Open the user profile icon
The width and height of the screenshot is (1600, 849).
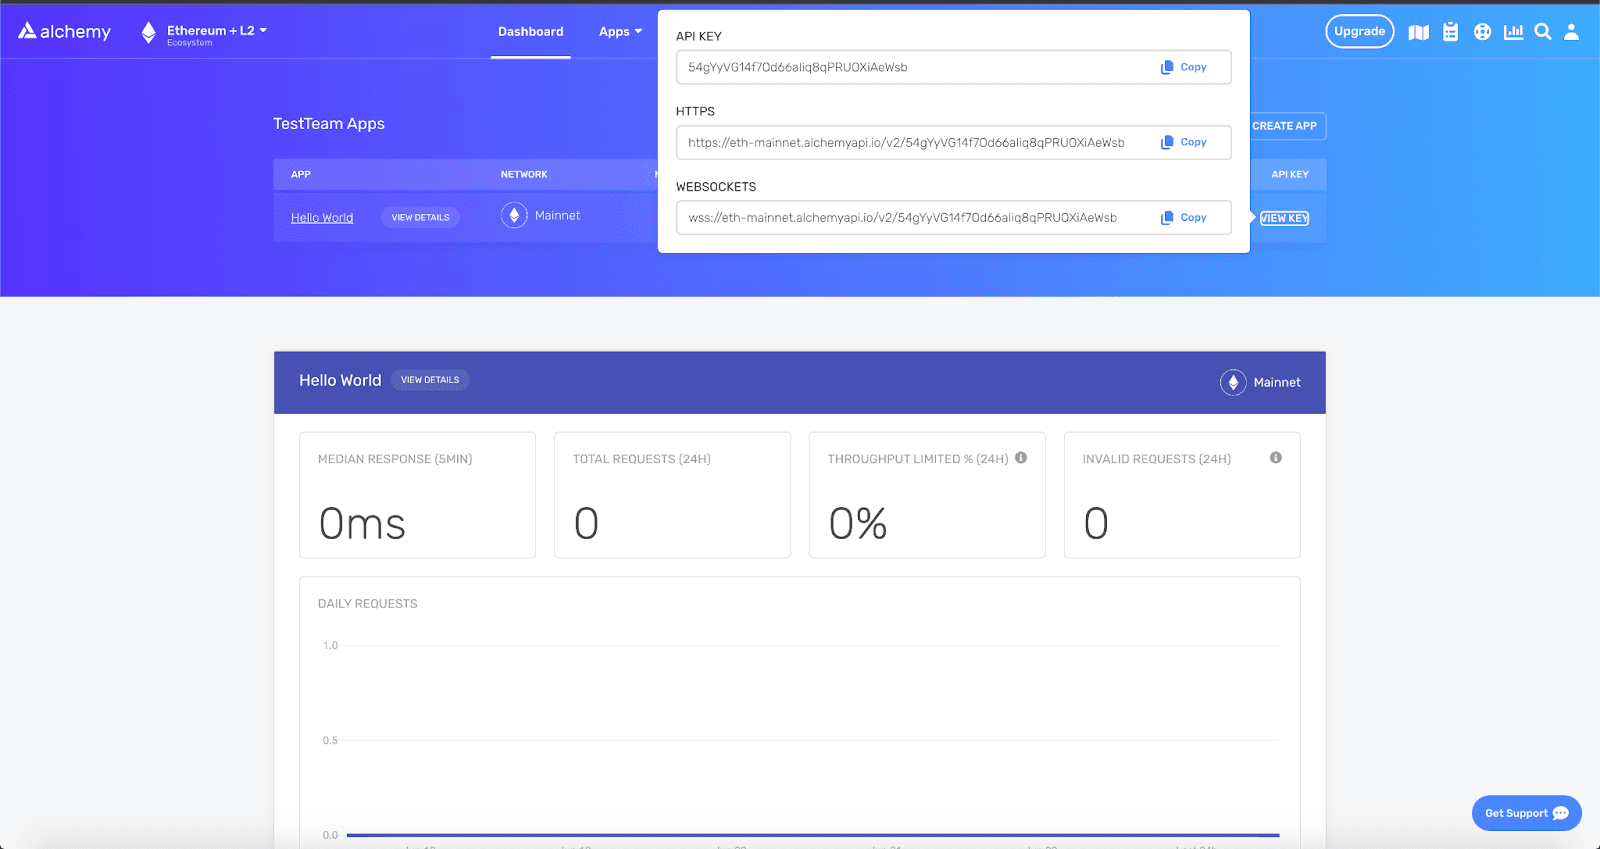tap(1571, 32)
